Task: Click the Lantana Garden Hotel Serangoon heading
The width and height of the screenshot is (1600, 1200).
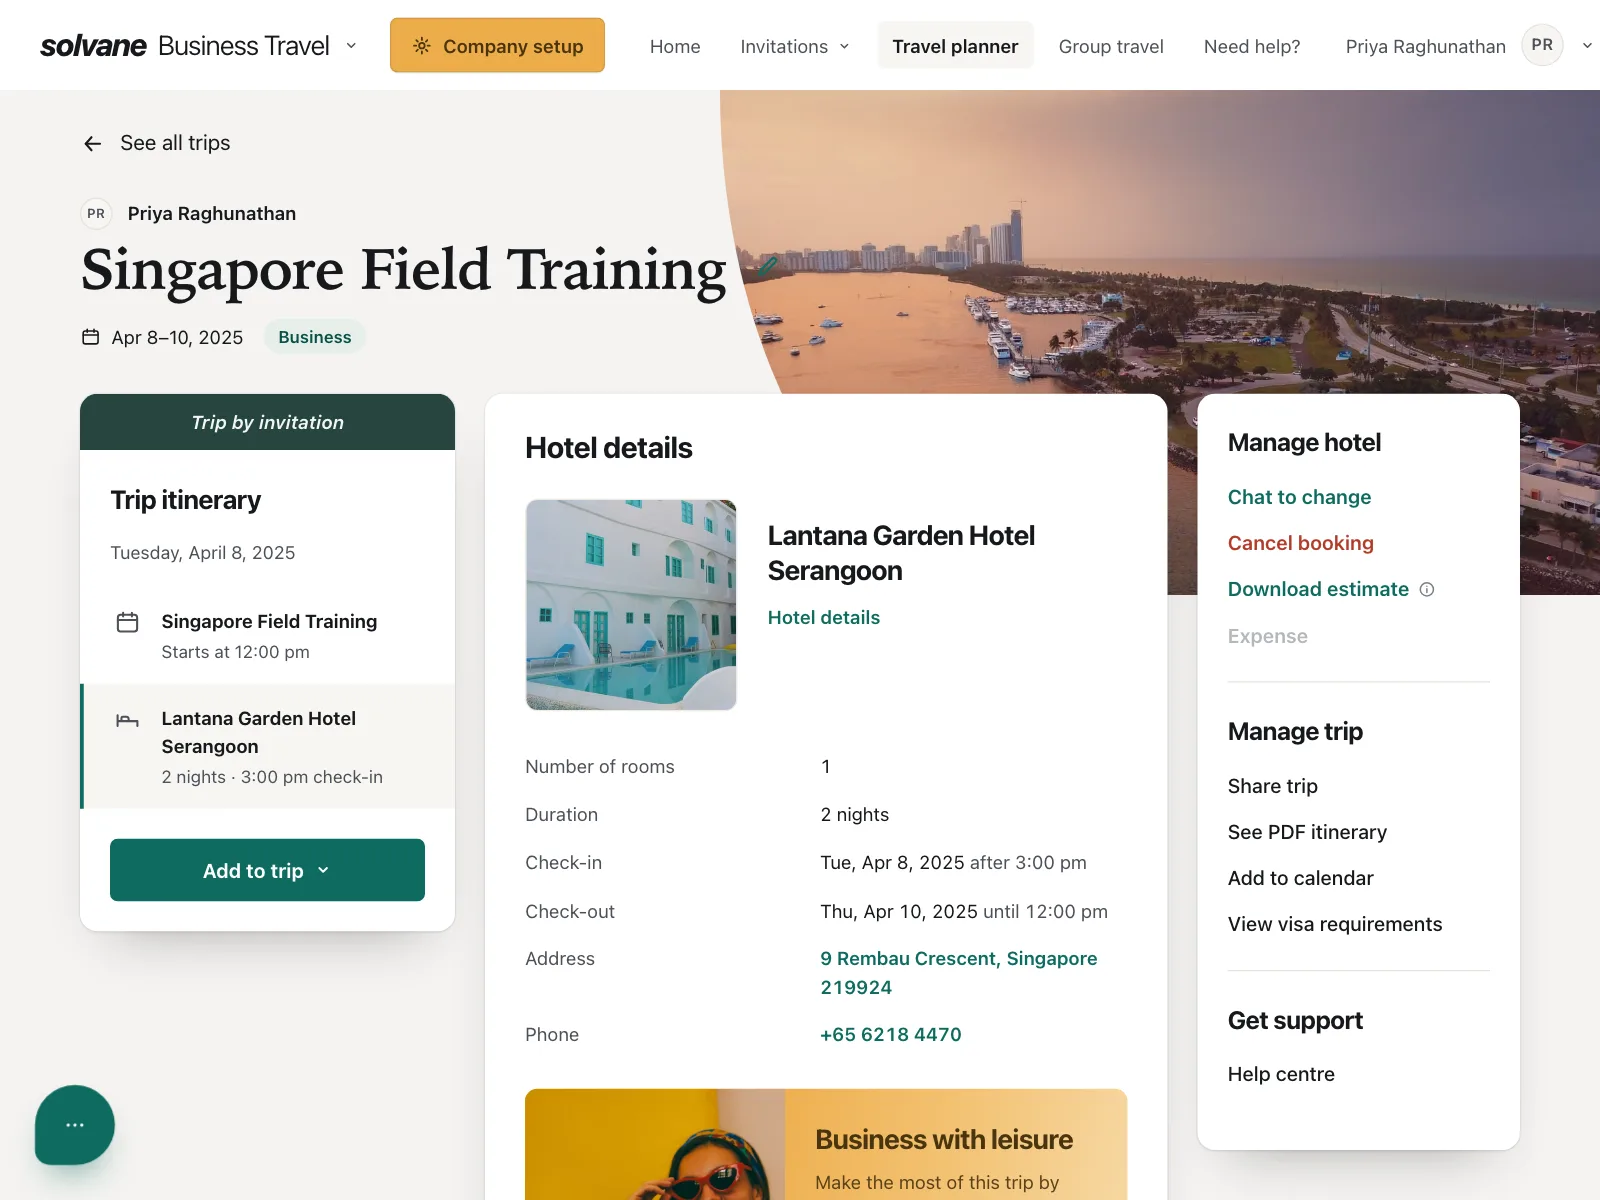Action: point(901,553)
